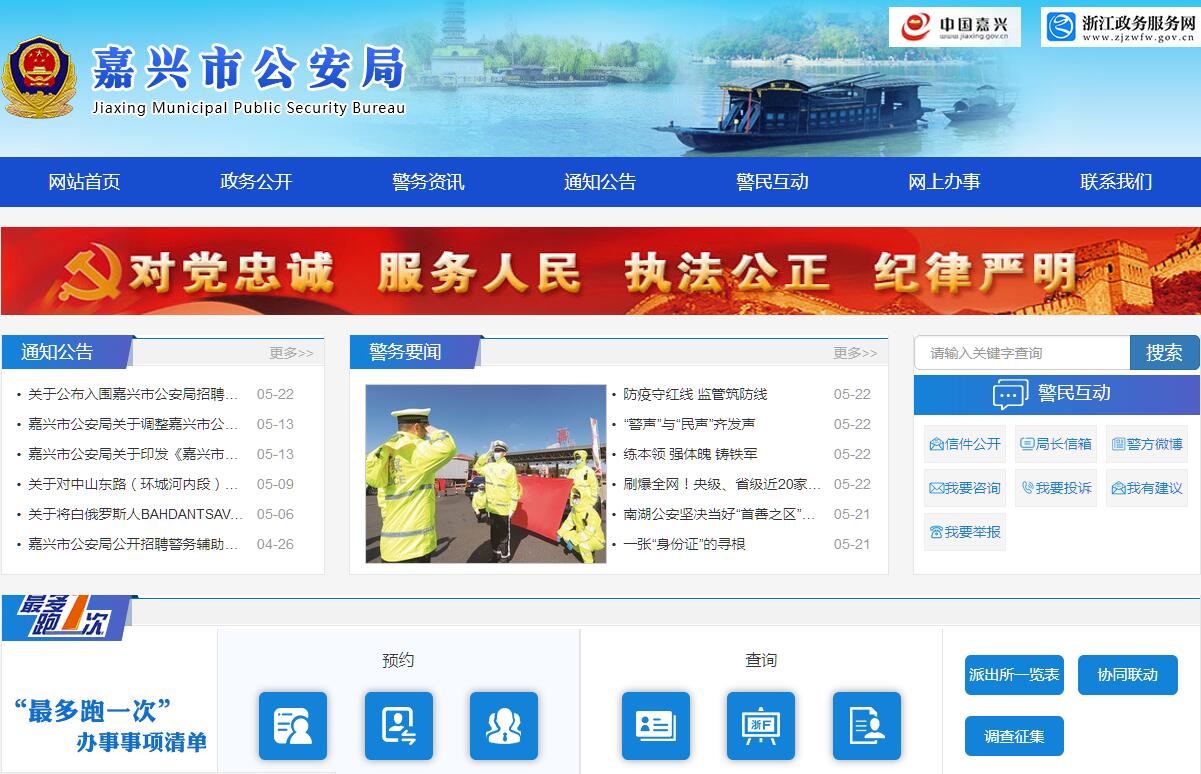Open the 浙F license plate query icon
This screenshot has width=1201, height=774.
click(x=760, y=725)
